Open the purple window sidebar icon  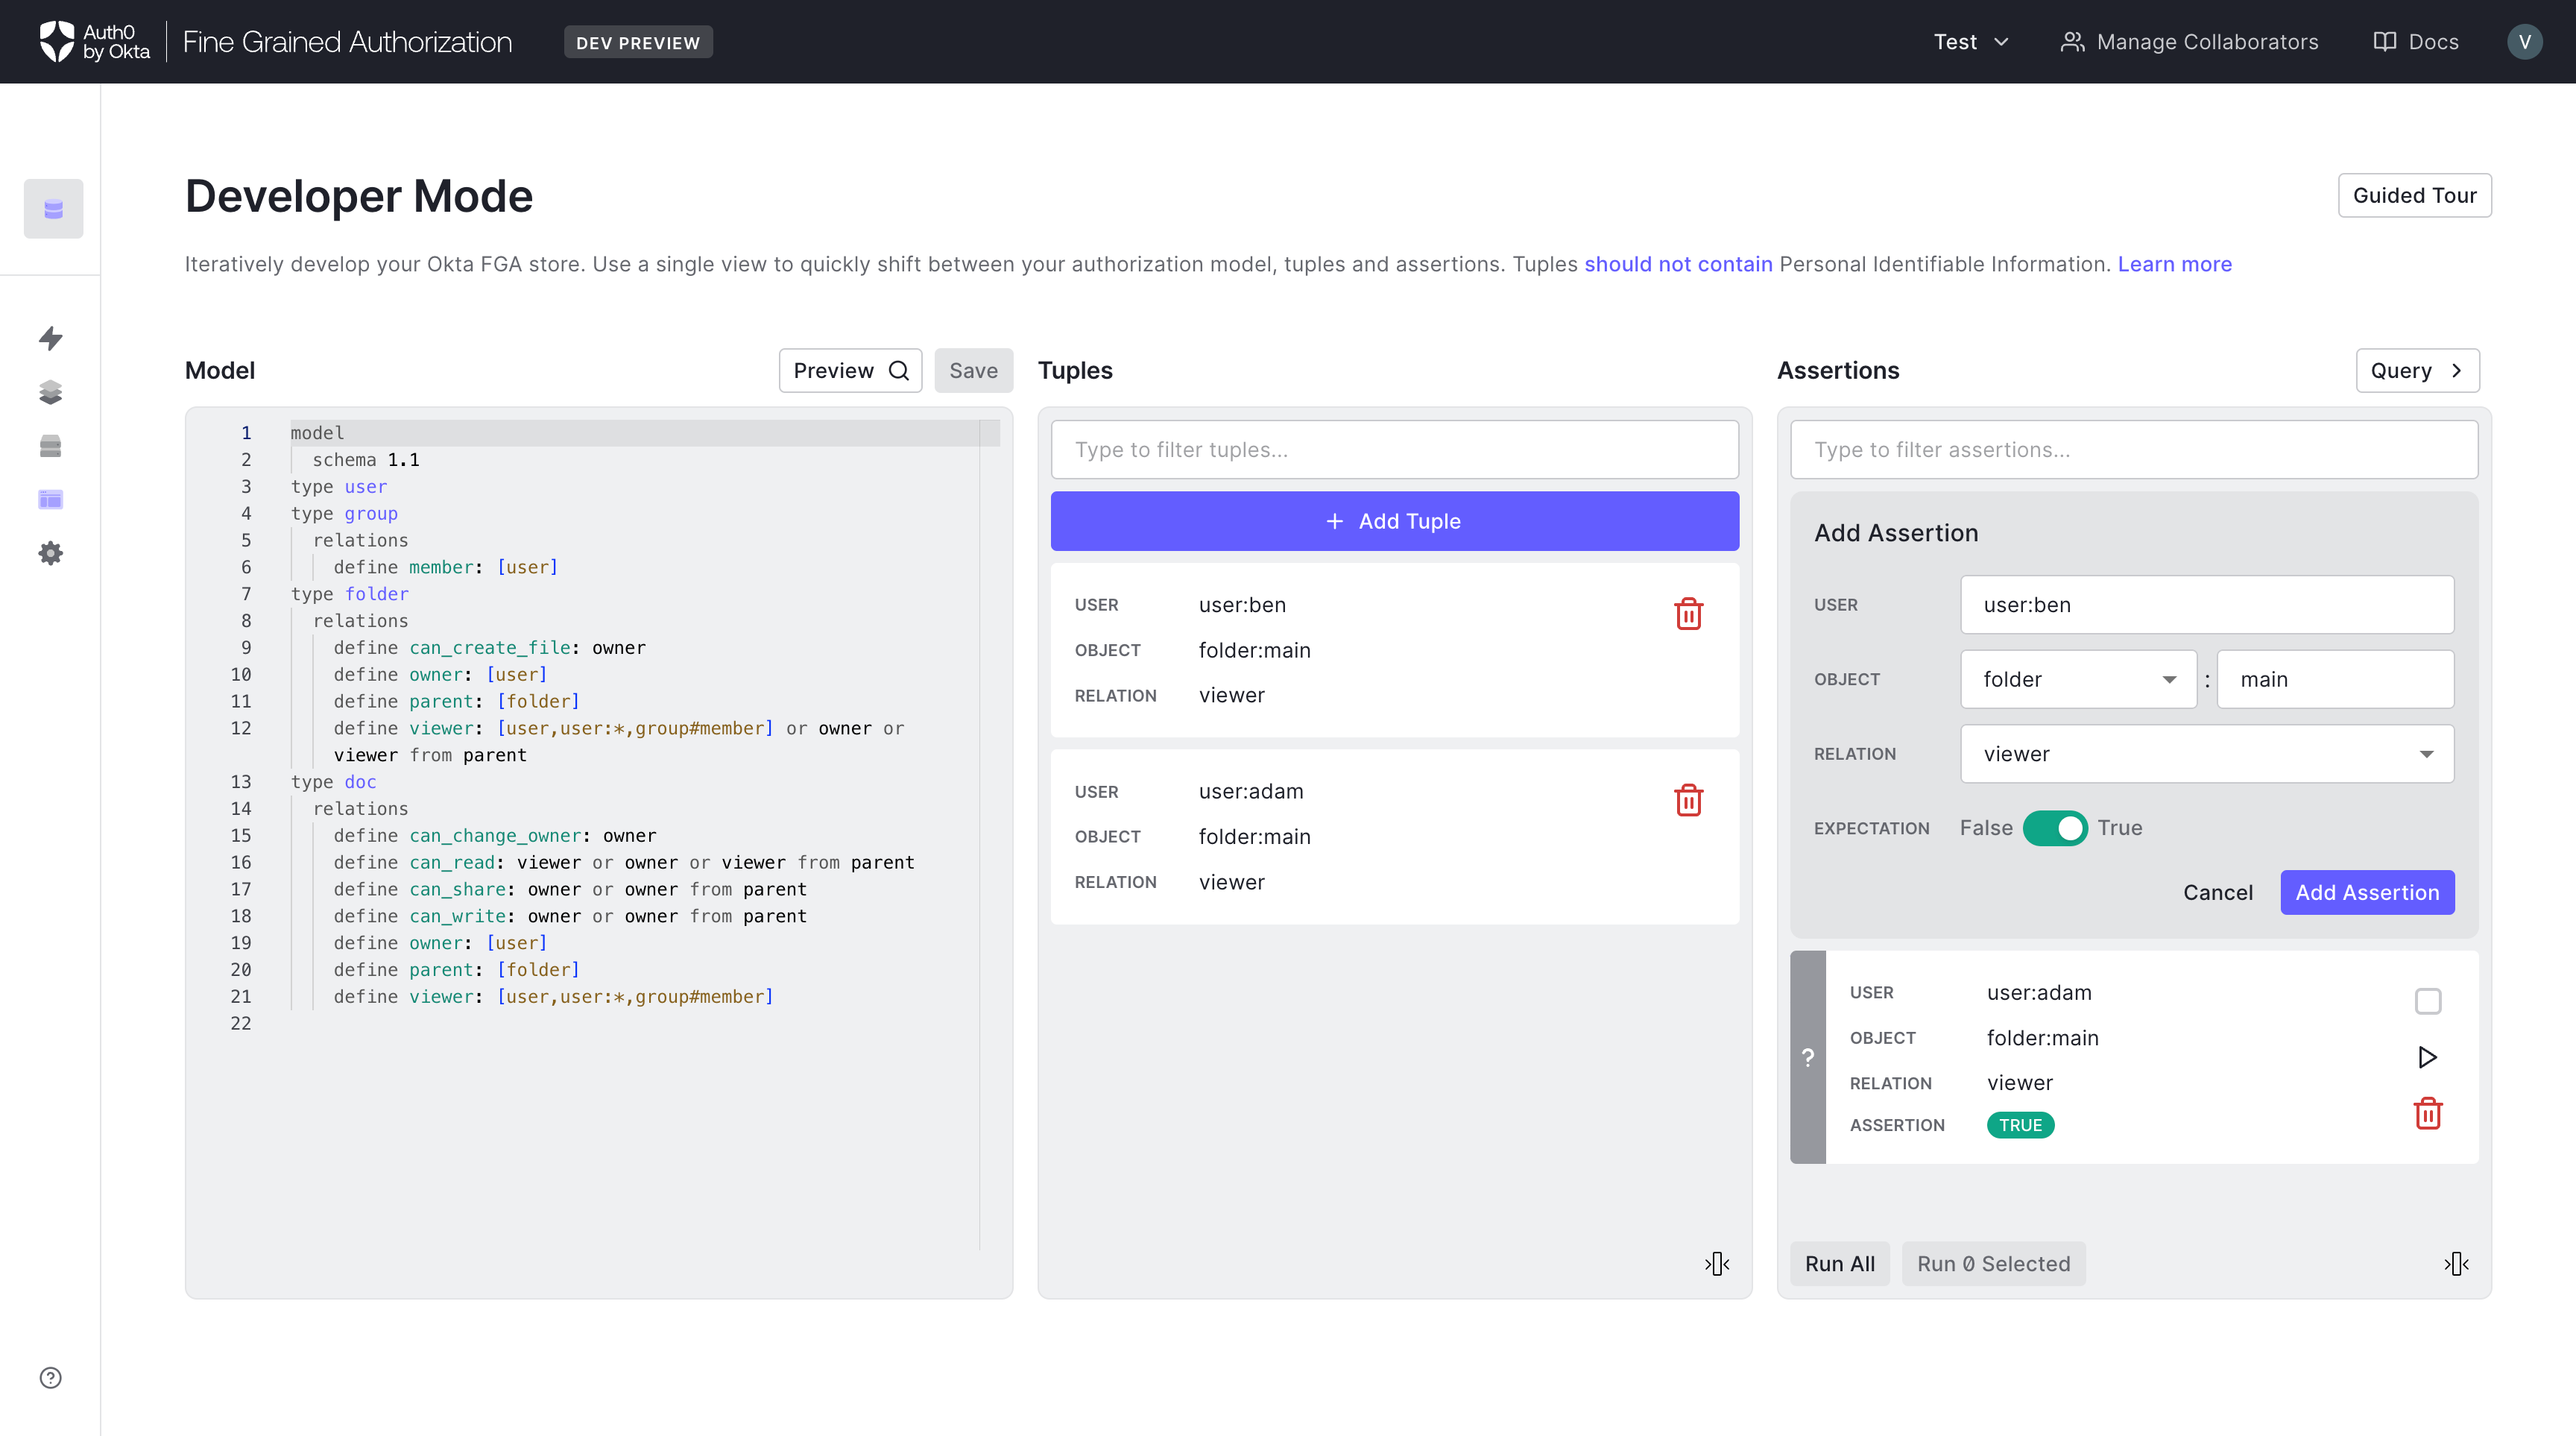point(51,499)
